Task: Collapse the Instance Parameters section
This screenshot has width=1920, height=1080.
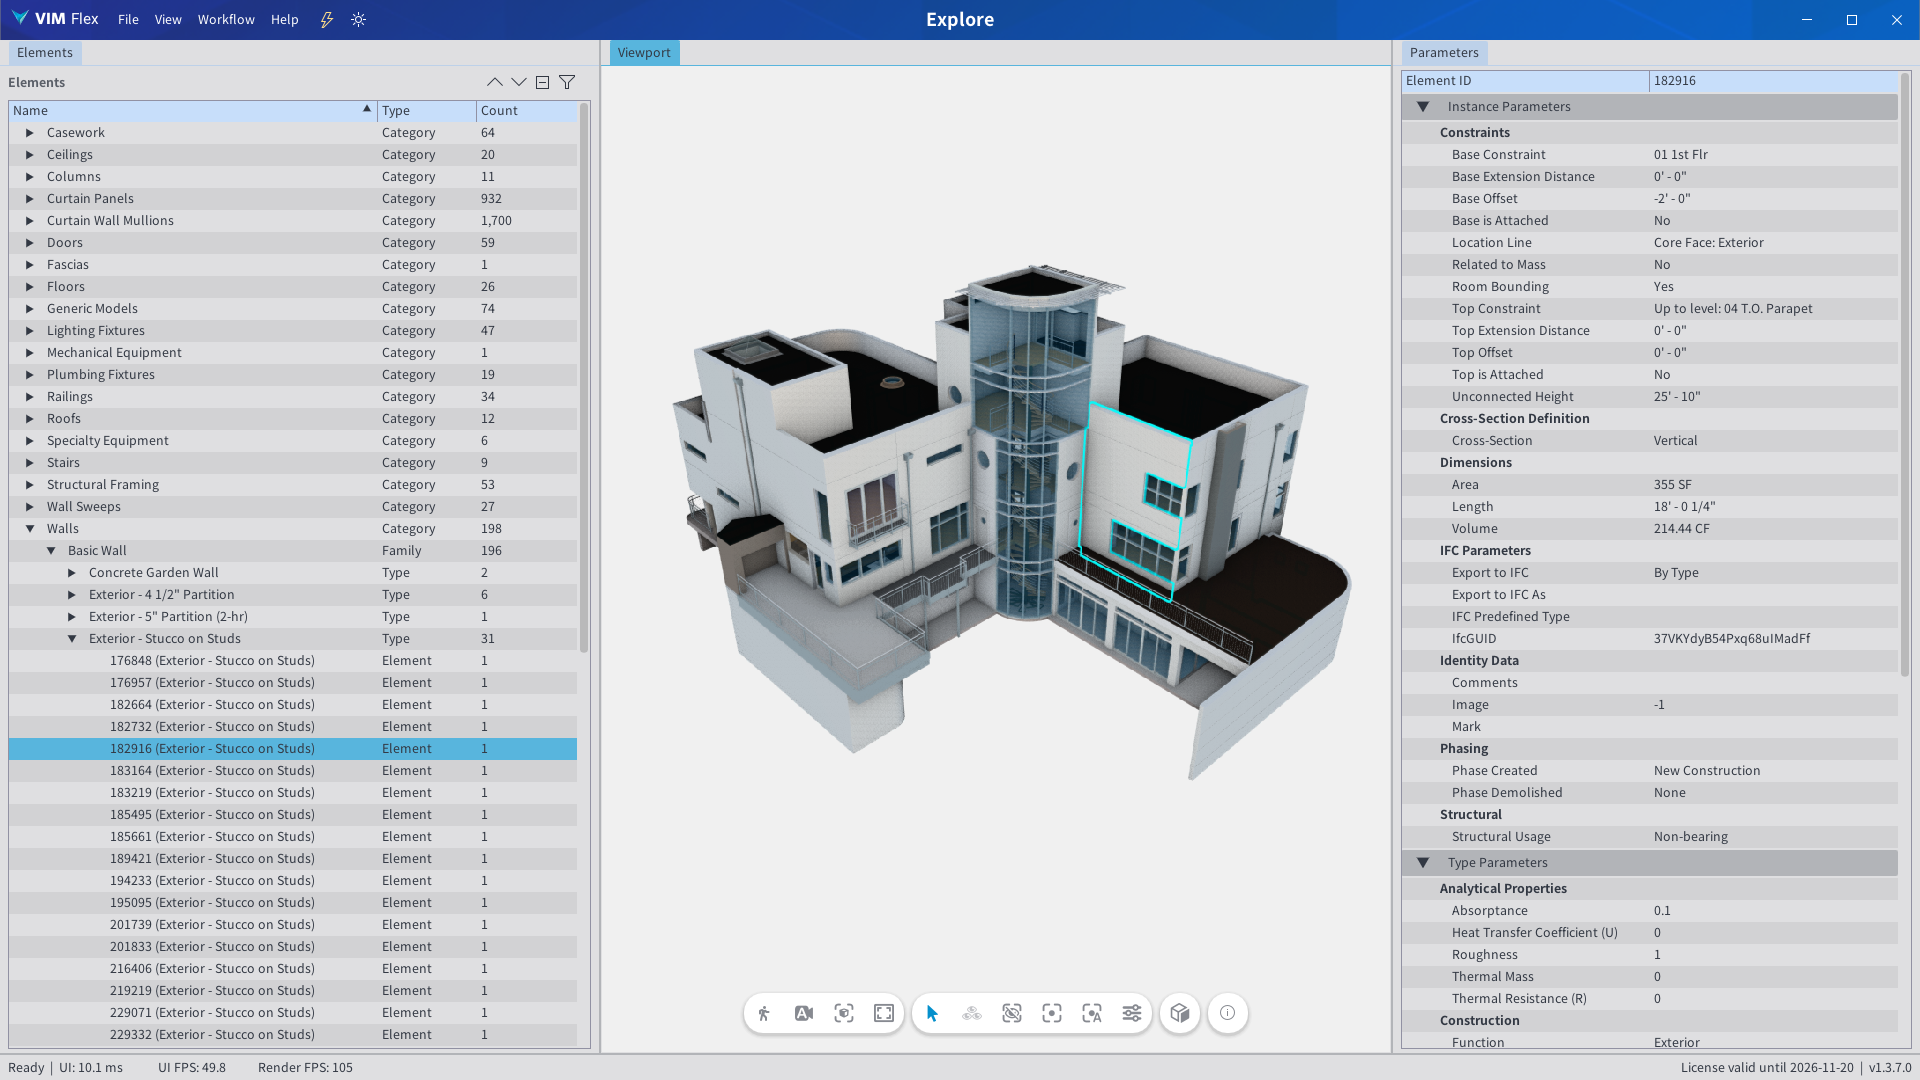Action: pos(1423,106)
